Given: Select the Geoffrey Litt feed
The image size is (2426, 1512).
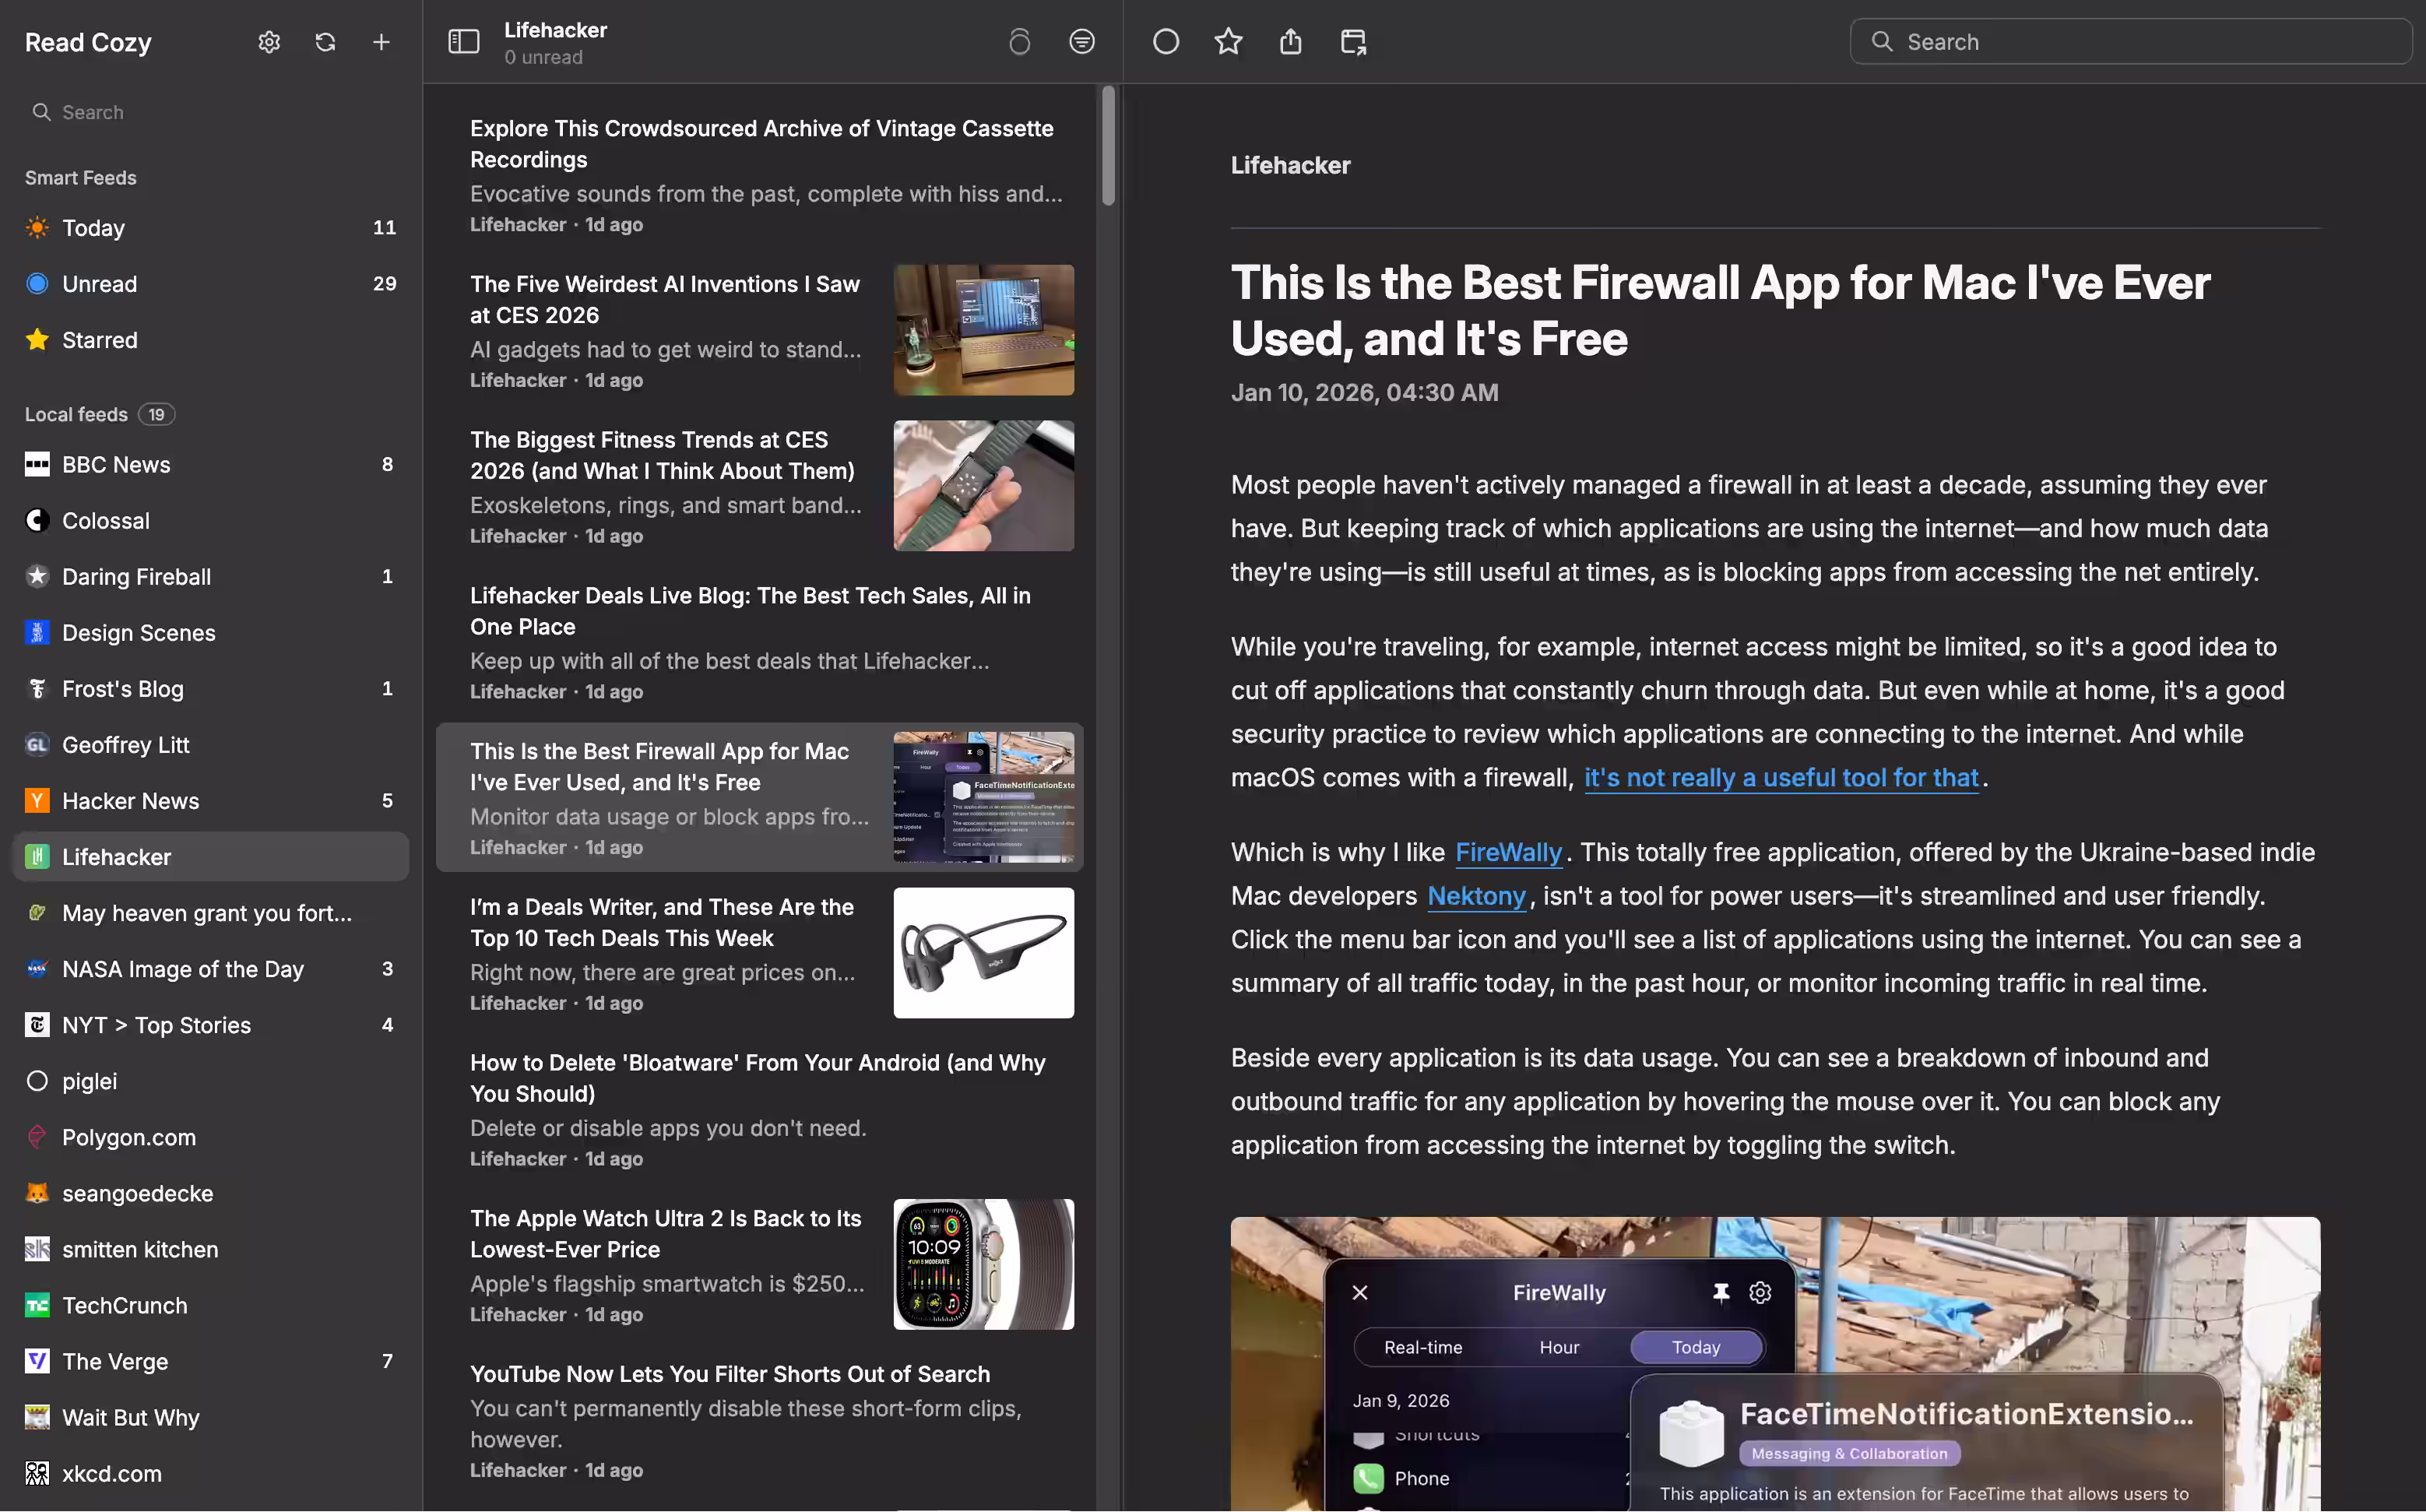Looking at the screenshot, I should click(210, 745).
